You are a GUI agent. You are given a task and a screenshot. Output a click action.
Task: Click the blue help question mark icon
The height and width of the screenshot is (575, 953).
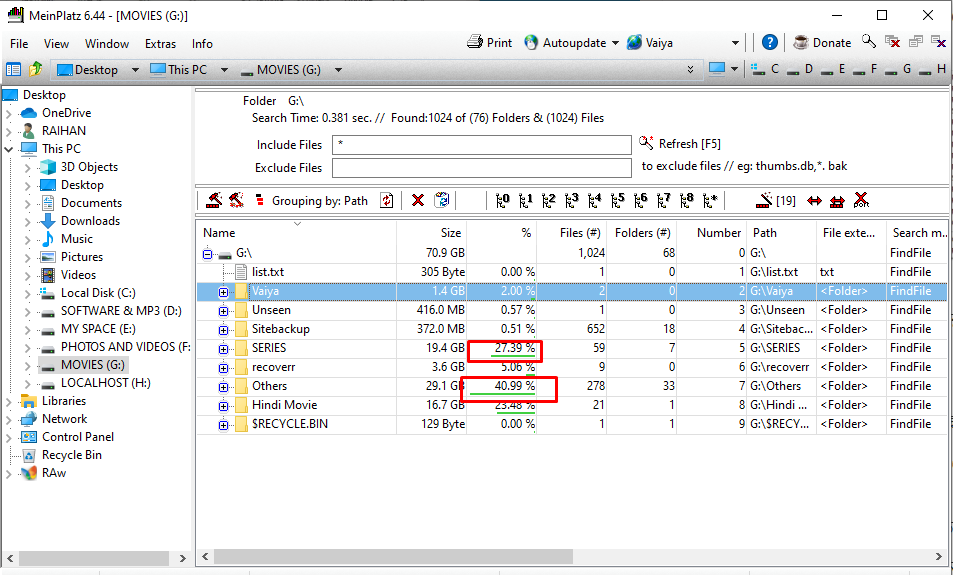click(x=769, y=42)
